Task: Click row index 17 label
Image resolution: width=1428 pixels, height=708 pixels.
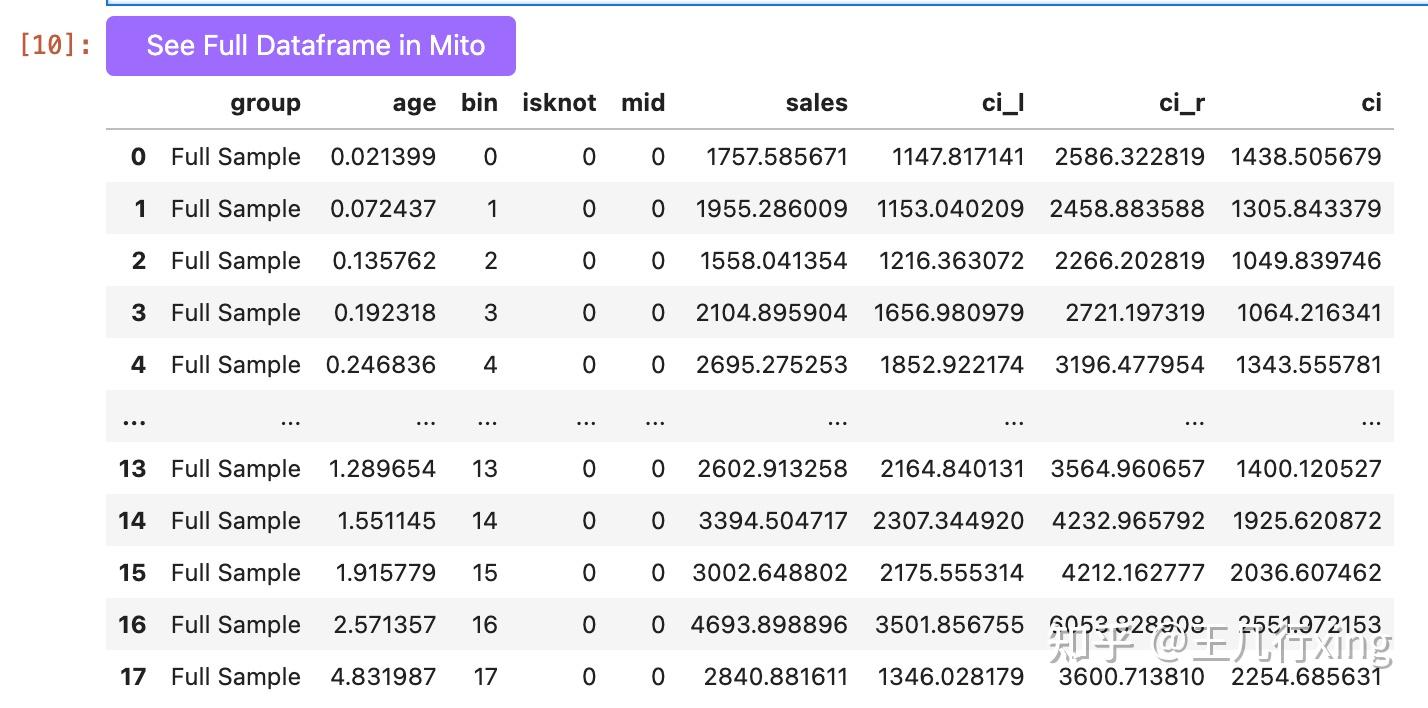Action: [x=133, y=677]
